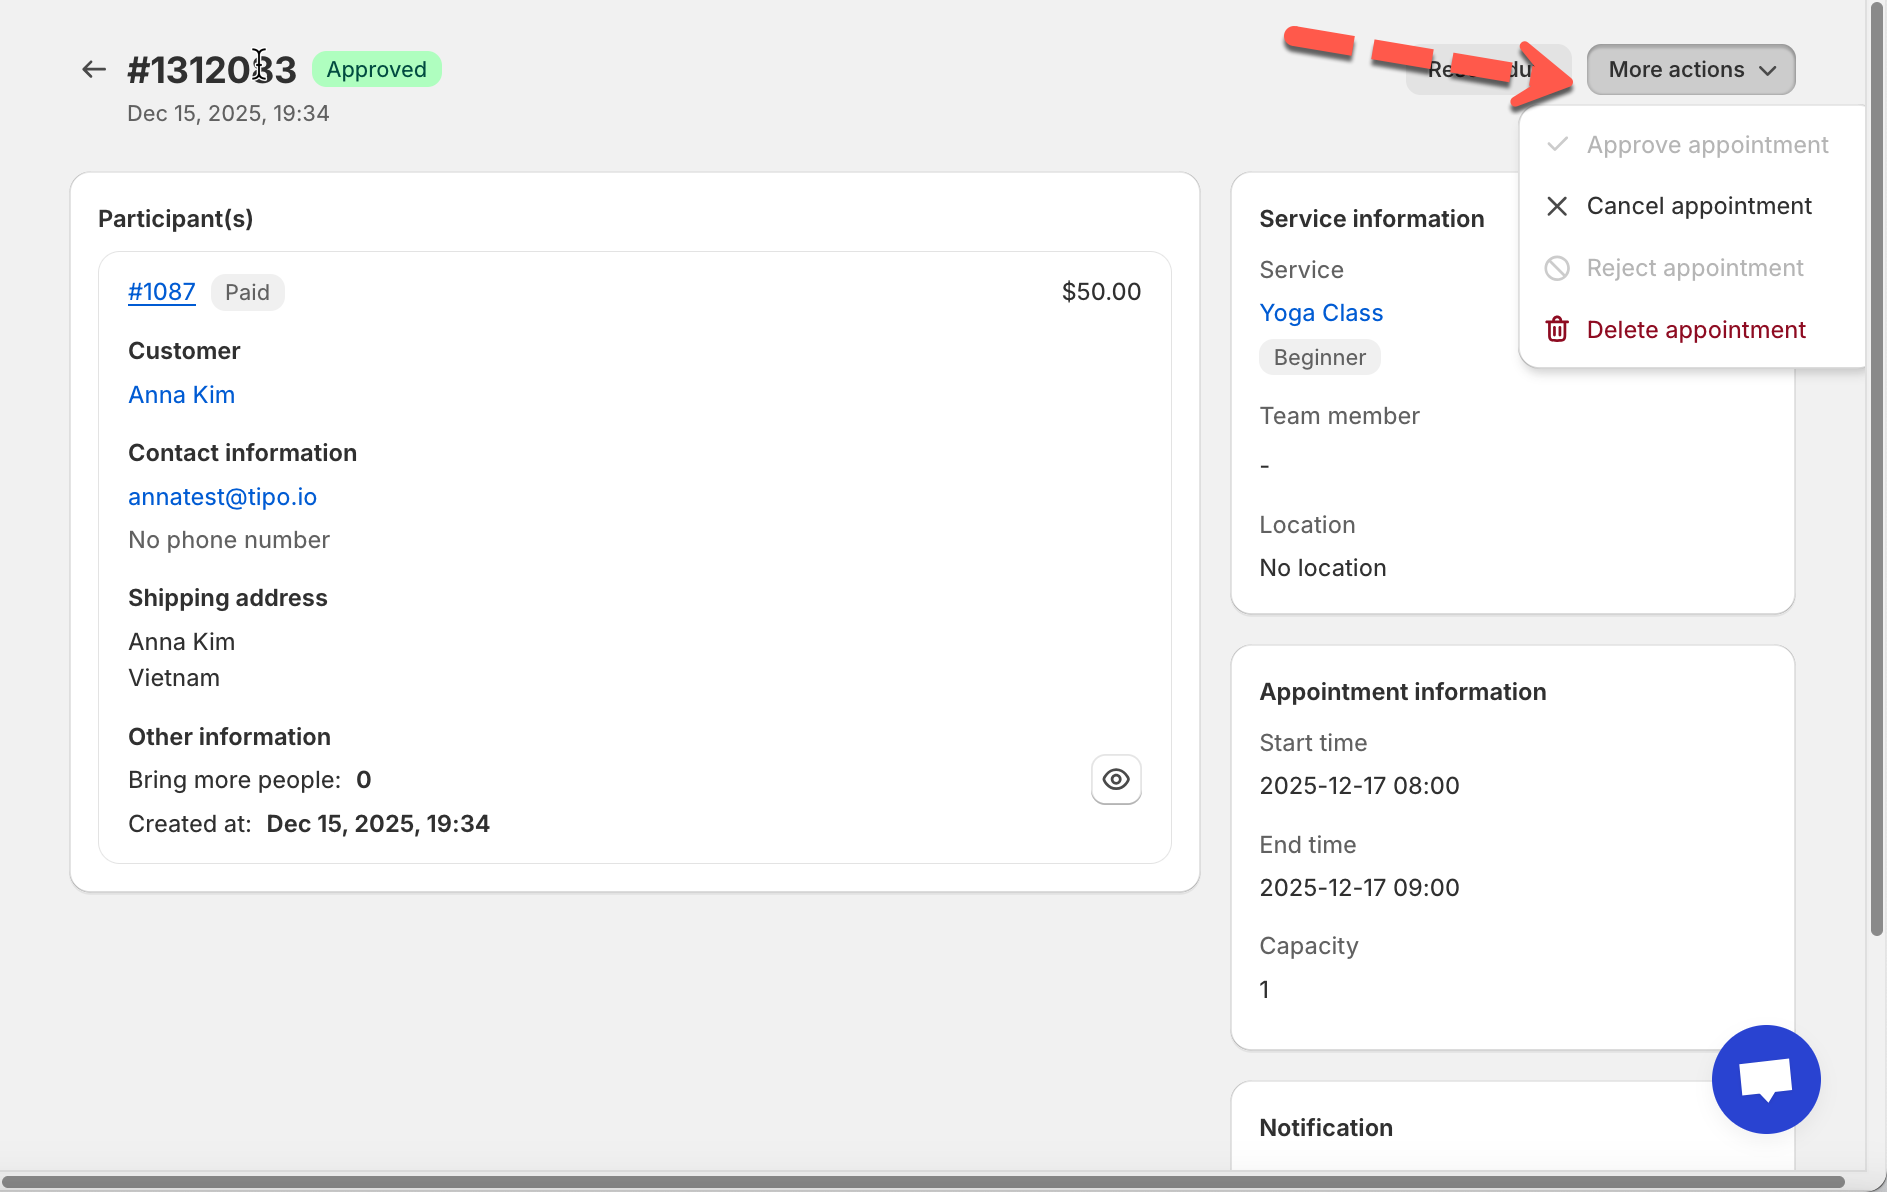Select Approve appointment menu entry
Image resolution: width=1887 pixels, height=1192 pixels.
pyautogui.click(x=1707, y=145)
